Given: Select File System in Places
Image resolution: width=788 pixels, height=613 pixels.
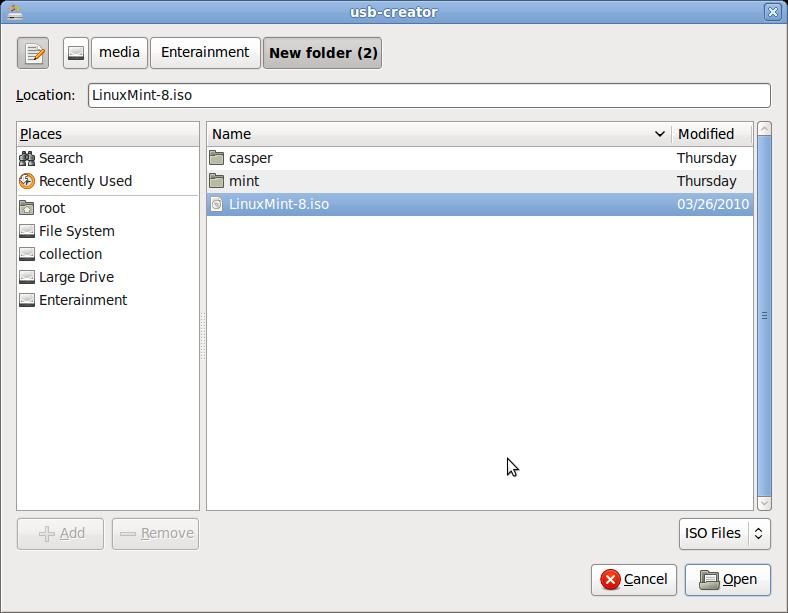Looking at the screenshot, I should [x=108, y=231].
